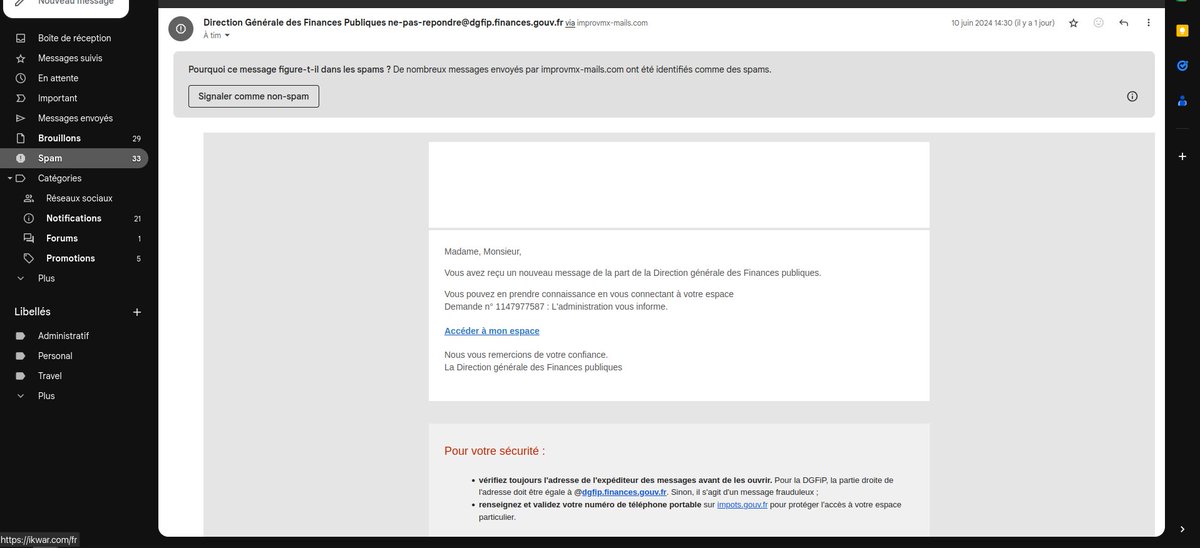Get add-ons with side panel plus
This screenshot has width=1200, height=548.
[1182, 157]
